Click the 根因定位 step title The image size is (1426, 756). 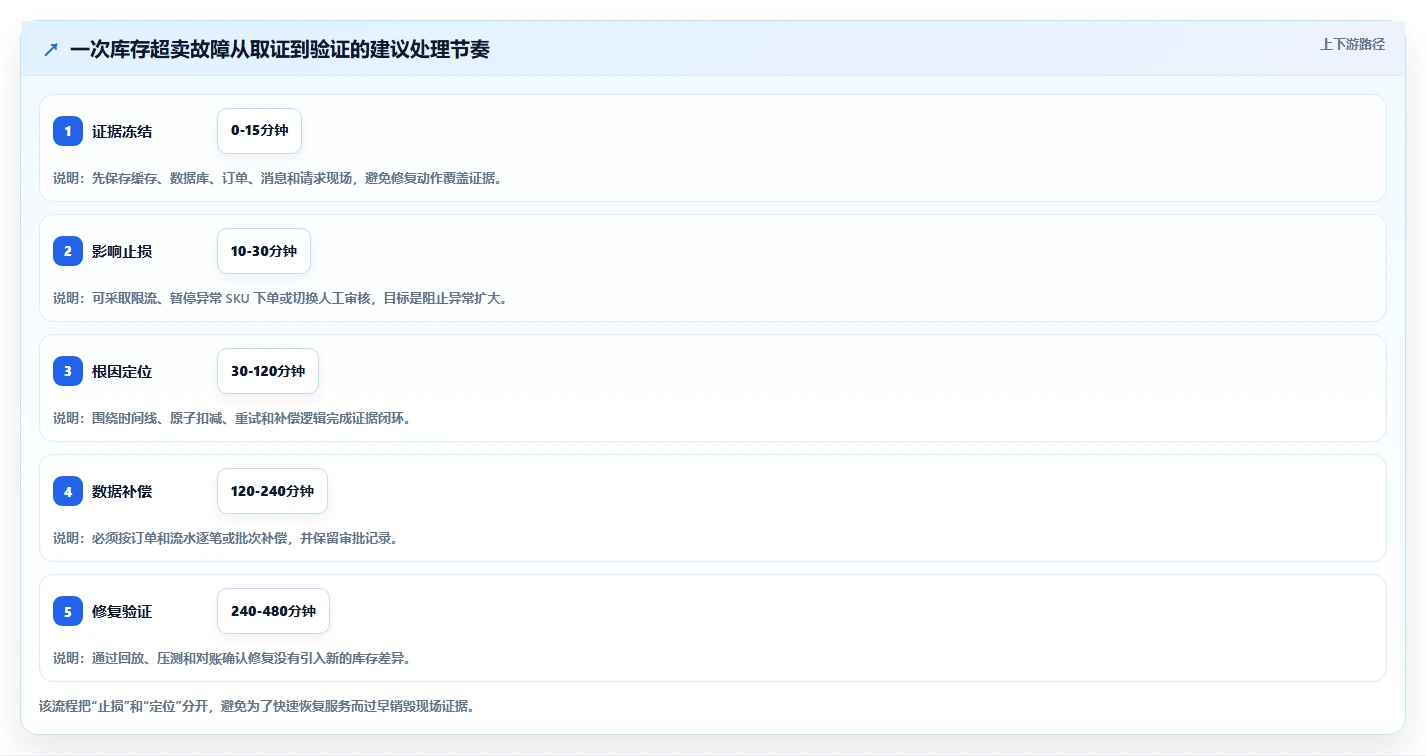coord(122,371)
